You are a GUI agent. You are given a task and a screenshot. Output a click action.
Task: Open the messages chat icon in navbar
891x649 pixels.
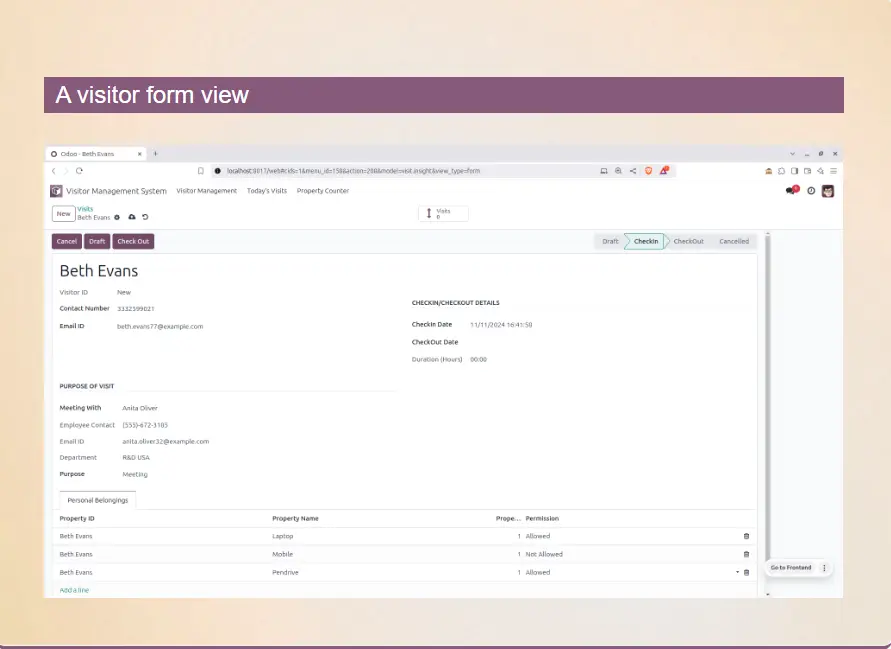[x=792, y=191]
